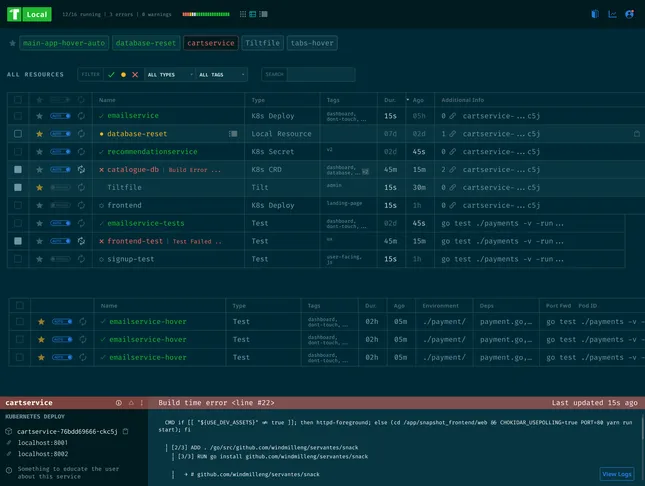Click 'K8s CRD' type cell
This screenshot has width=645, height=486.
click(x=267, y=170)
